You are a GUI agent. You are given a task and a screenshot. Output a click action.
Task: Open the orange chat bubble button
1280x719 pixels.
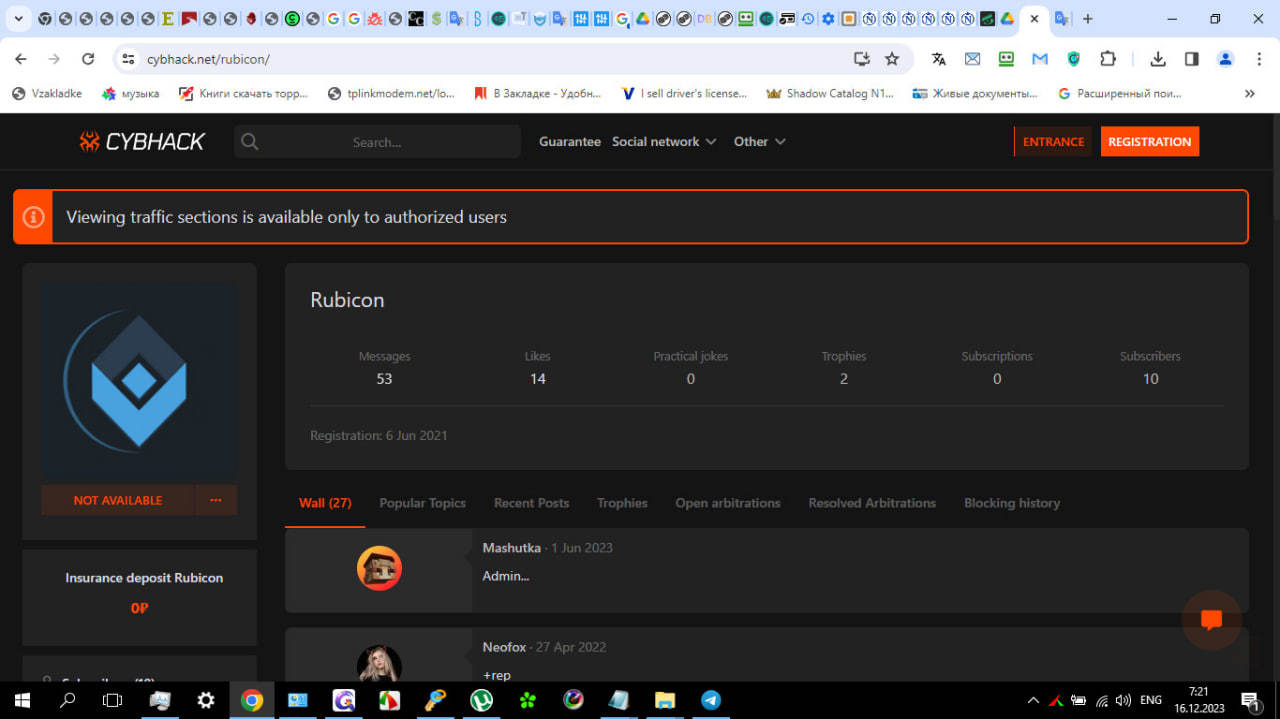(1212, 620)
